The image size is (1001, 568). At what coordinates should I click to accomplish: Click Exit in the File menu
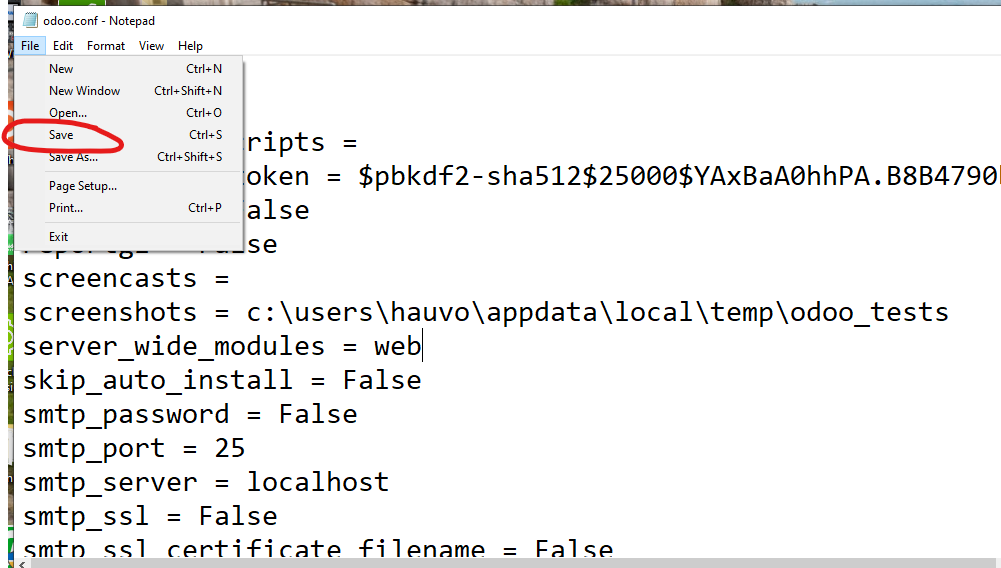tap(59, 237)
